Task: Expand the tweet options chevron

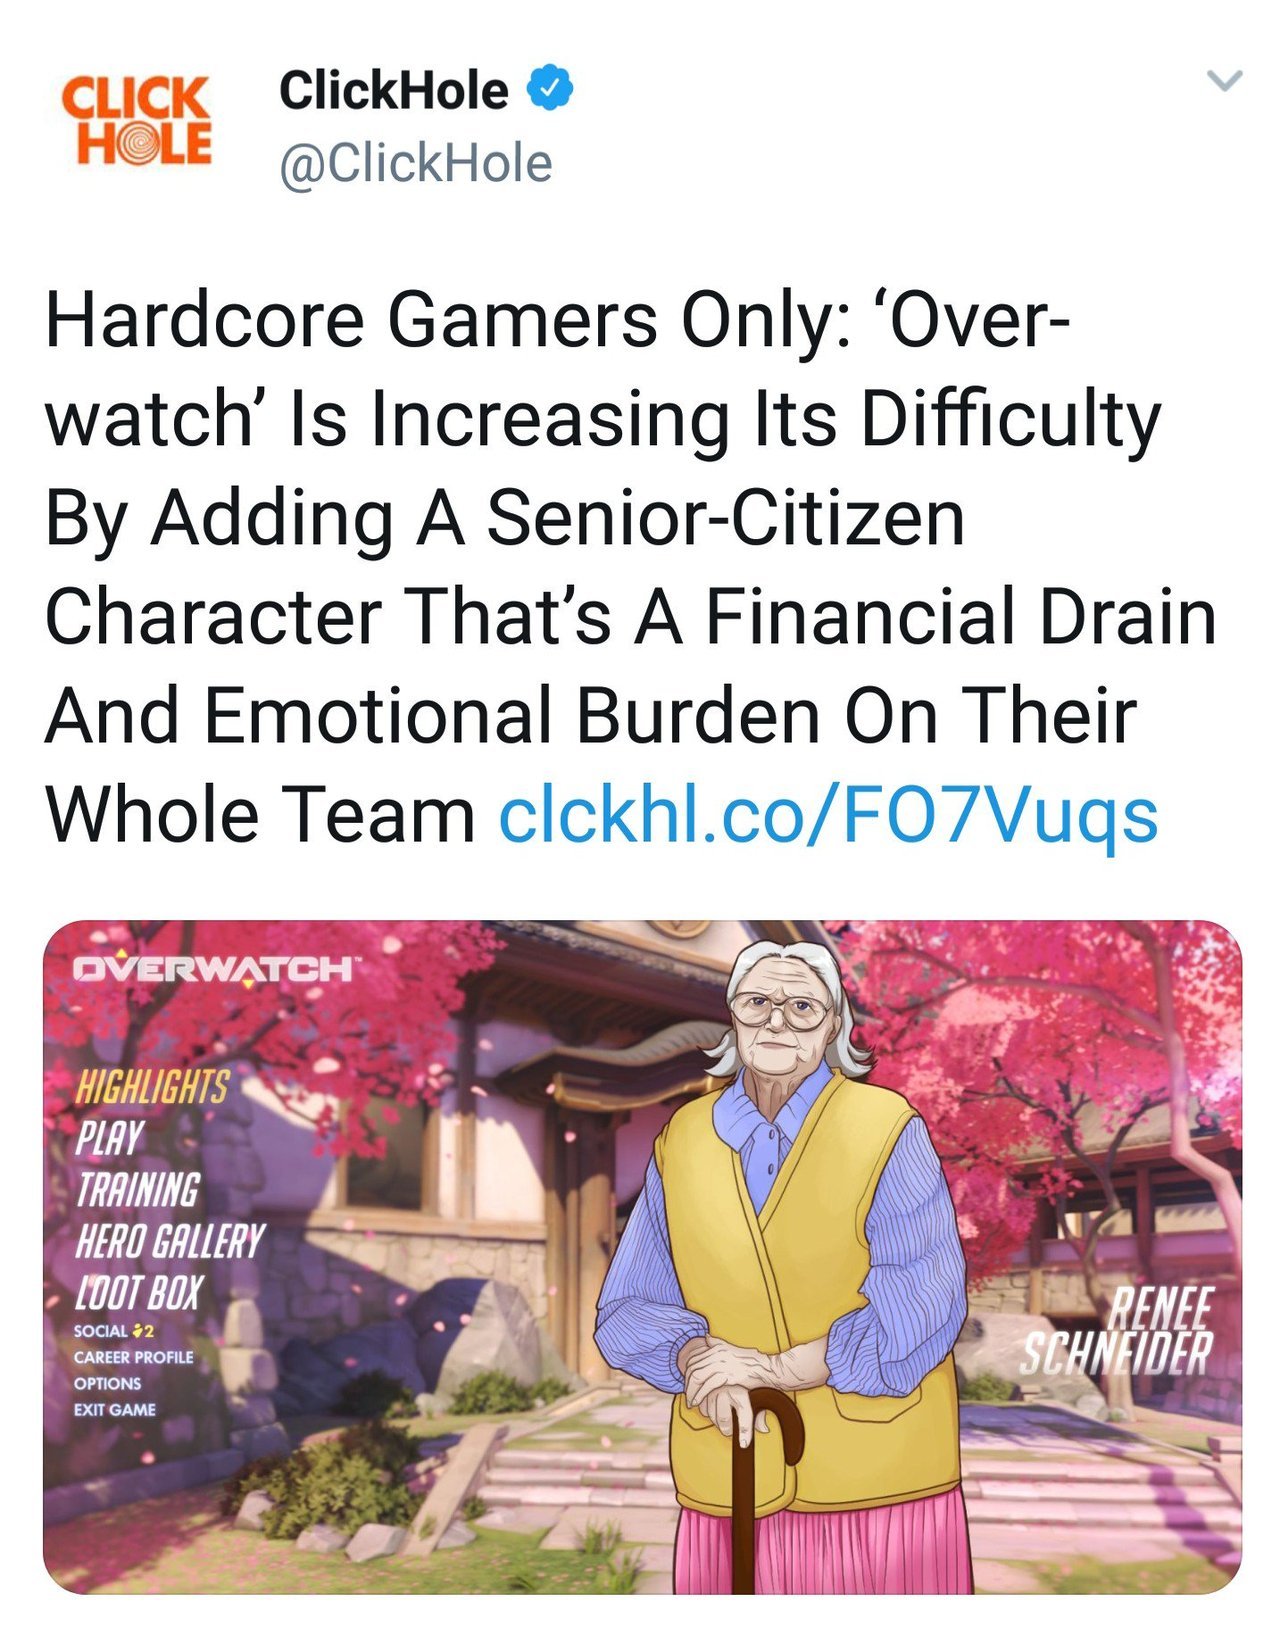Action: 1224,80
